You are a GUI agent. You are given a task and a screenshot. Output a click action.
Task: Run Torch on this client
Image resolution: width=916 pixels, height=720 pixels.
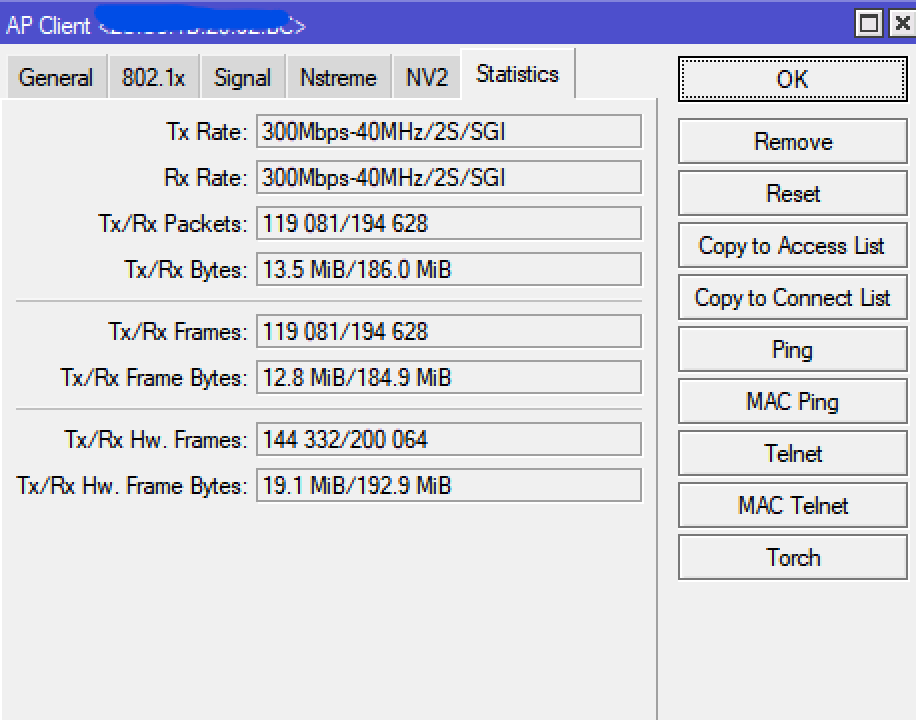coord(793,558)
